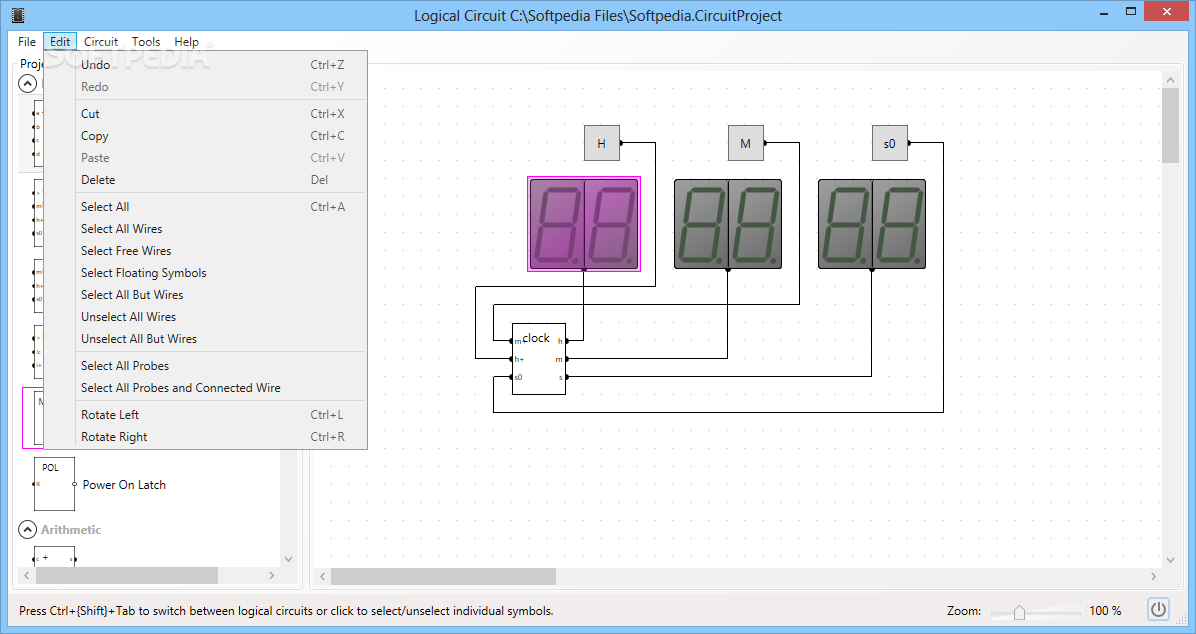Viewport: 1196px width, 634px height.
Task: Select the highlighted hours seven-segment display
Action: point(584,224)
